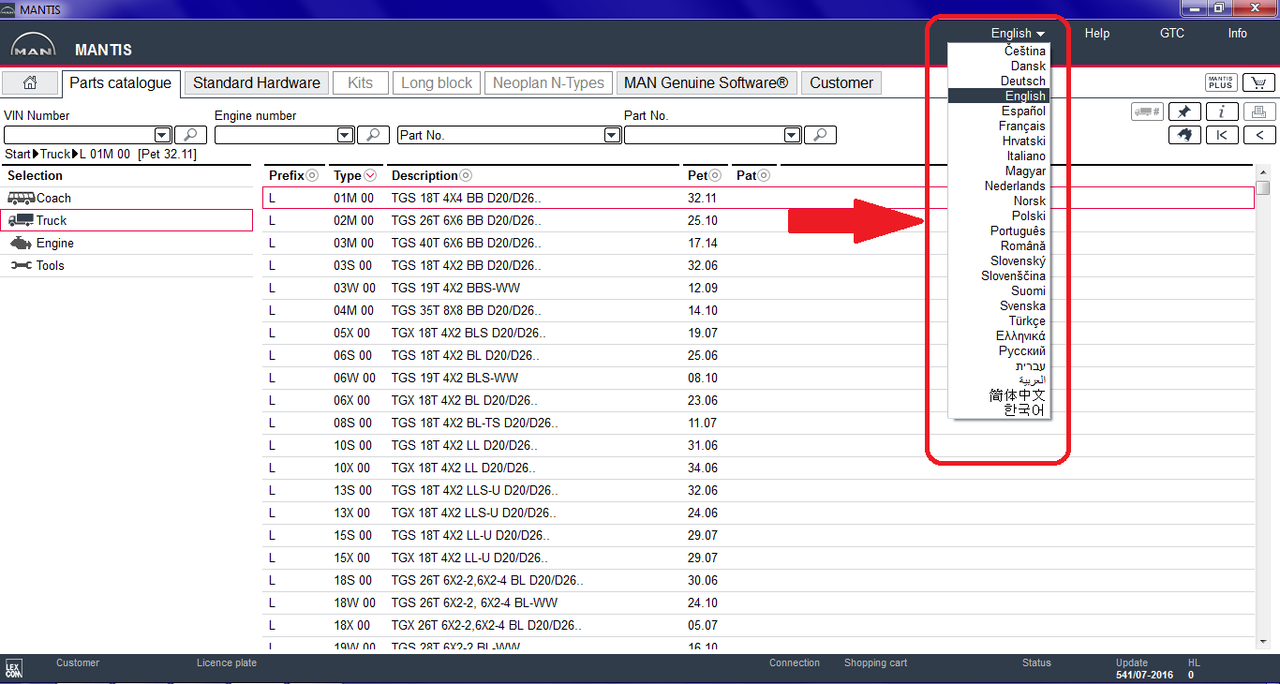Sort by Pat column circle icon
The height and width of the screenshot is (684, 1280).
pos(764,176)
